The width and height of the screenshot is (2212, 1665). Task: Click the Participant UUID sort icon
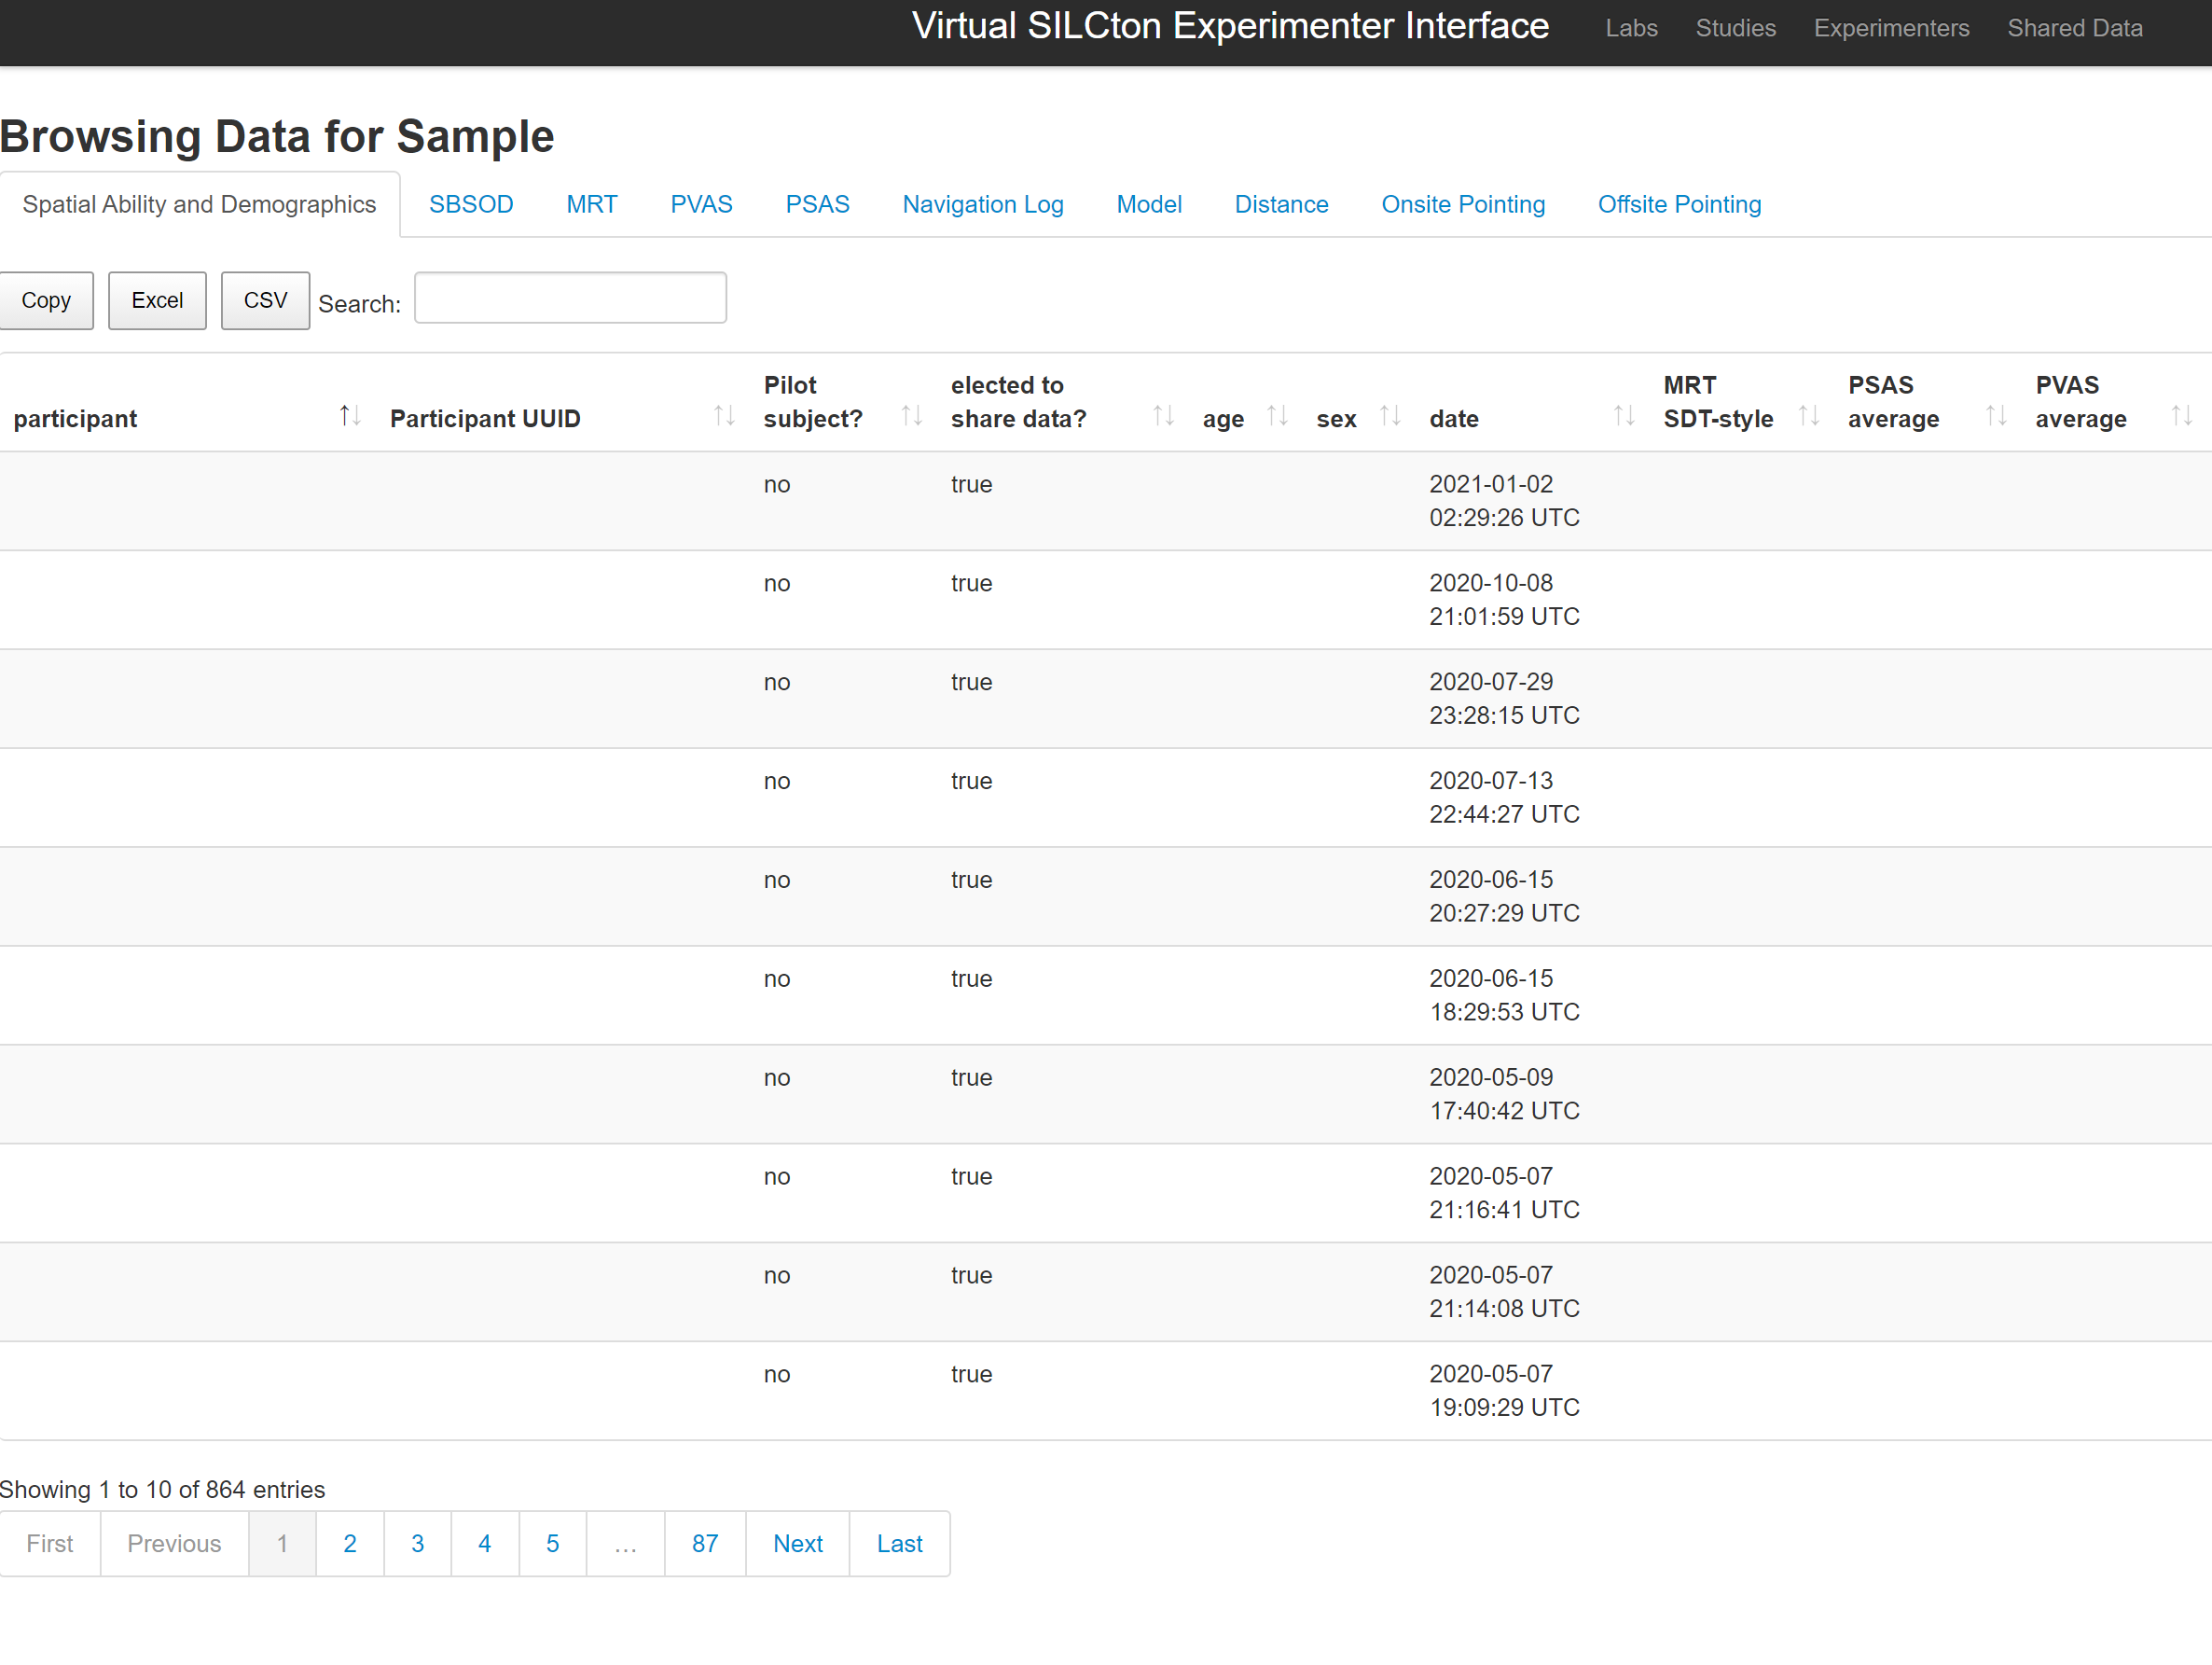(724, 415)
